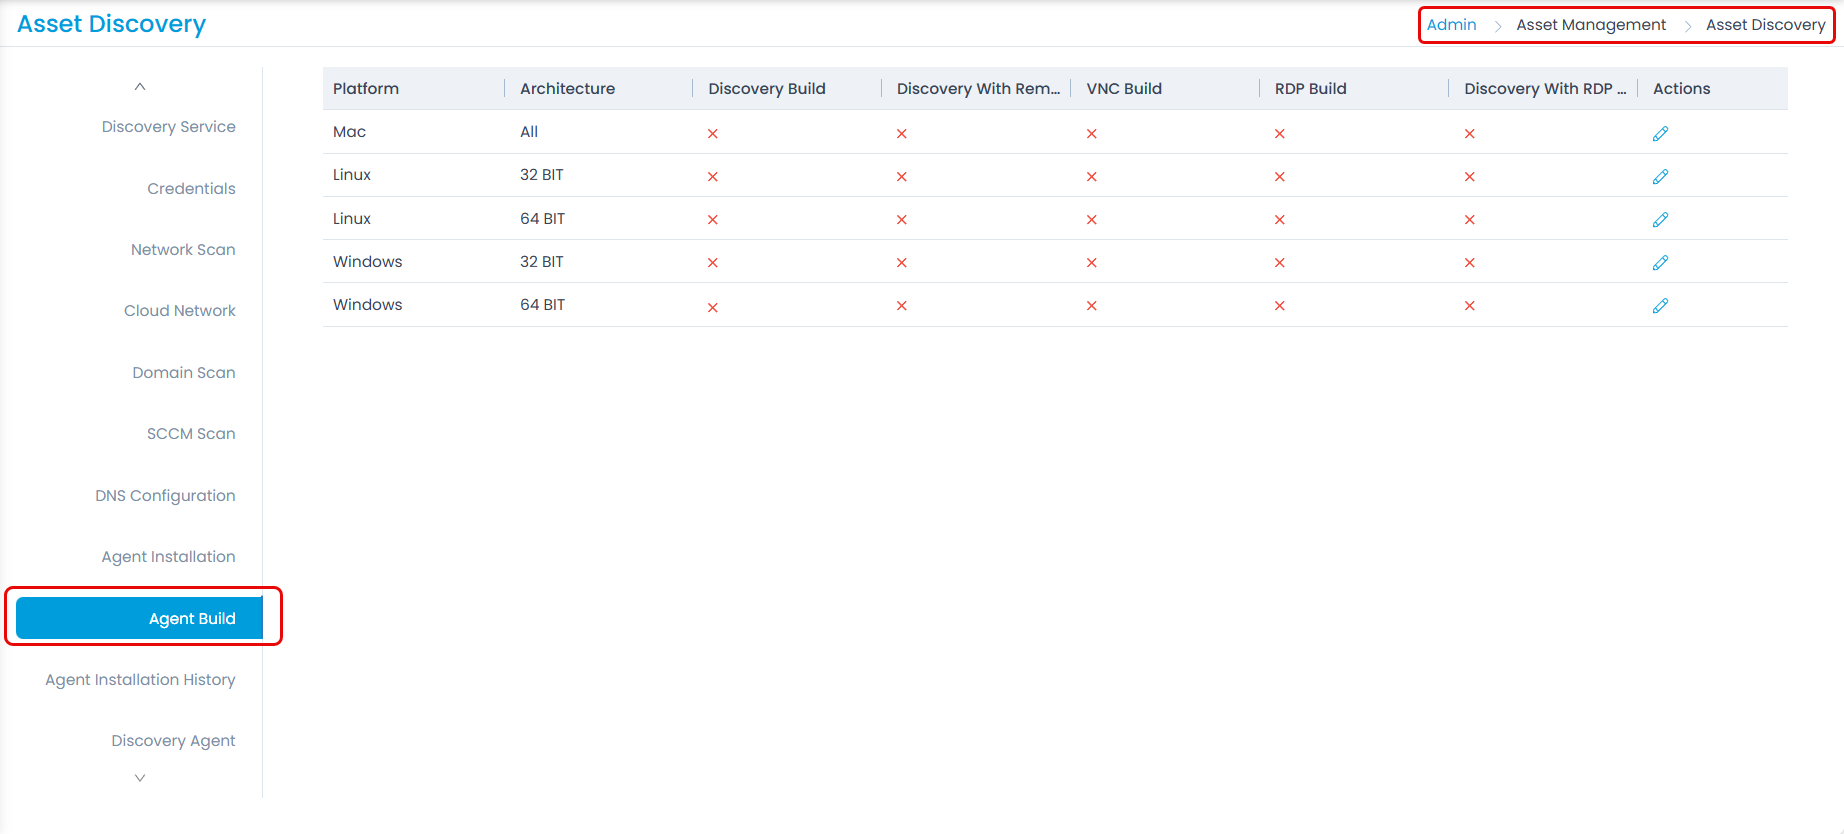The image size is (1844, 834).
Task: Open Cloud Network settings
Action: point(179,311)
